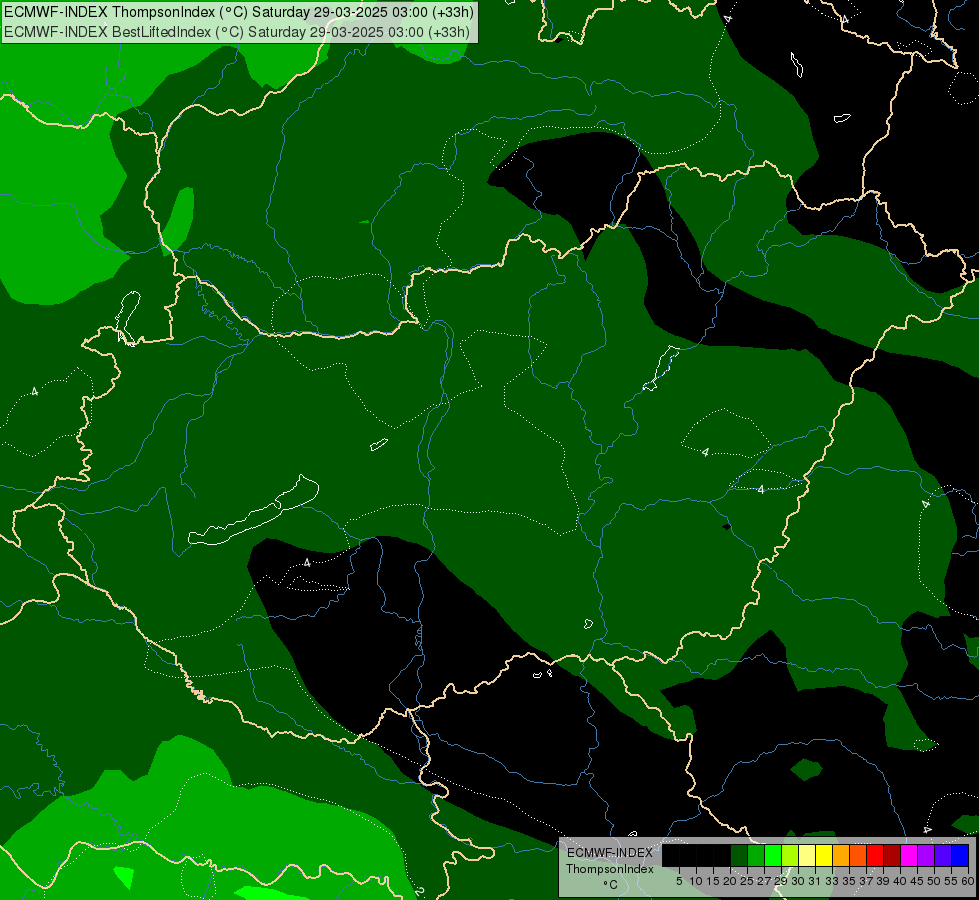
Task: Select the lime 29–30 legend swatch
Action: coord(790,855)
